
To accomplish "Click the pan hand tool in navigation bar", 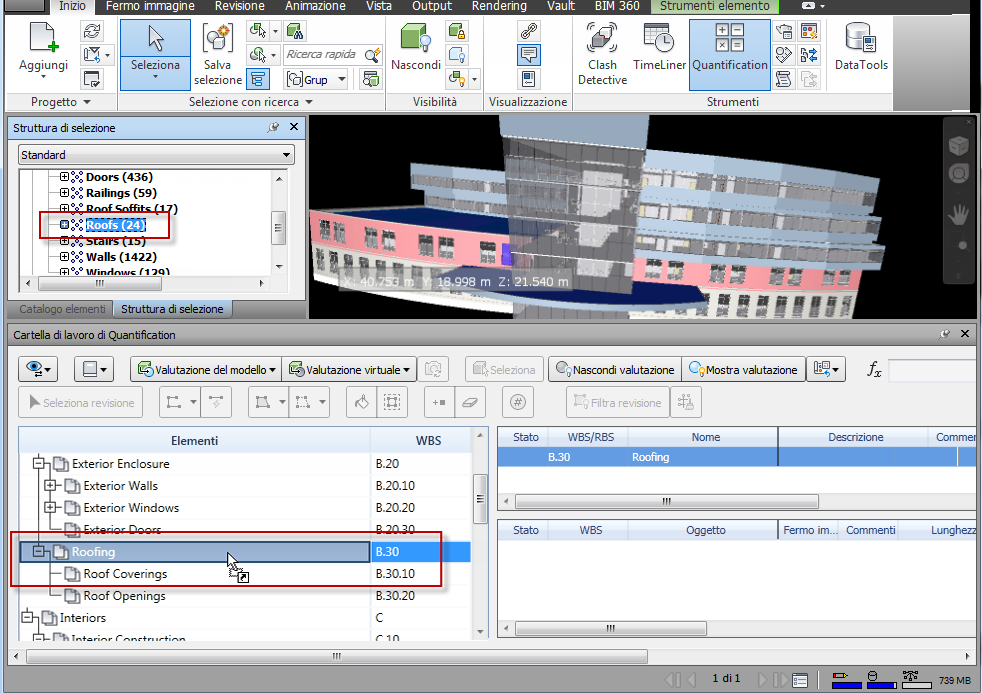I will (959, 215).
